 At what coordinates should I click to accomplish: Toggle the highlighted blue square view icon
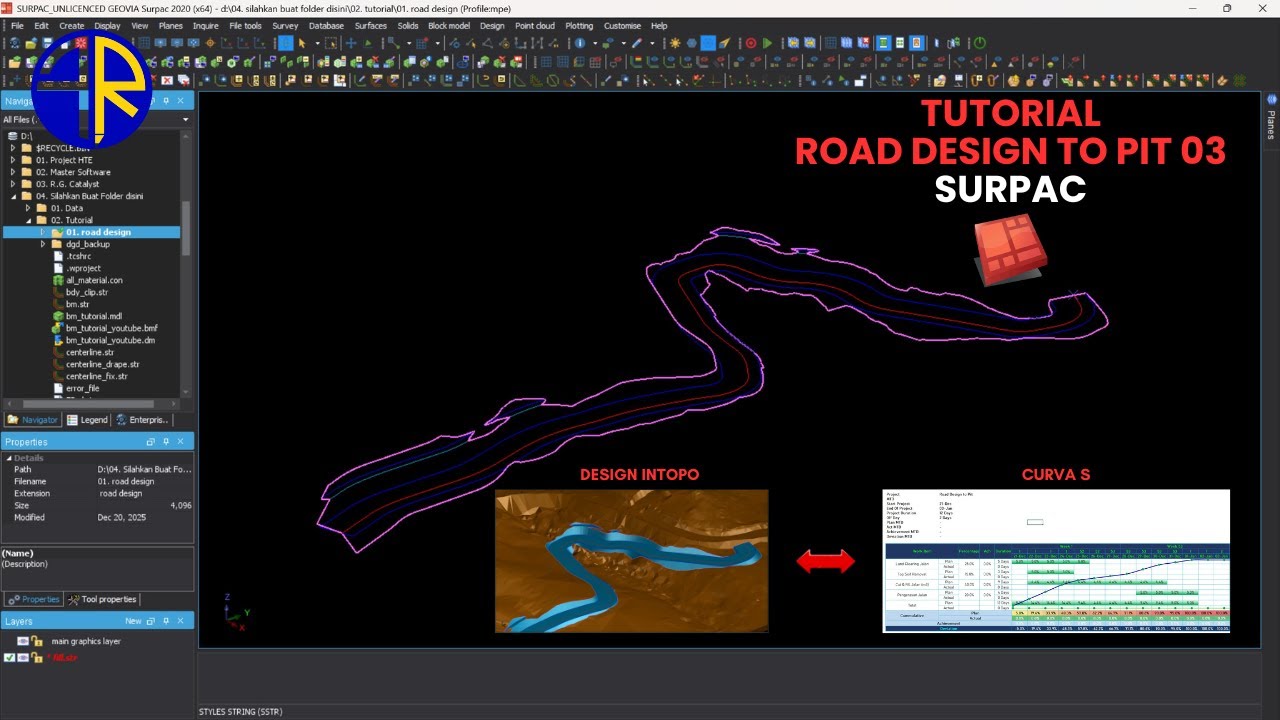708,43
